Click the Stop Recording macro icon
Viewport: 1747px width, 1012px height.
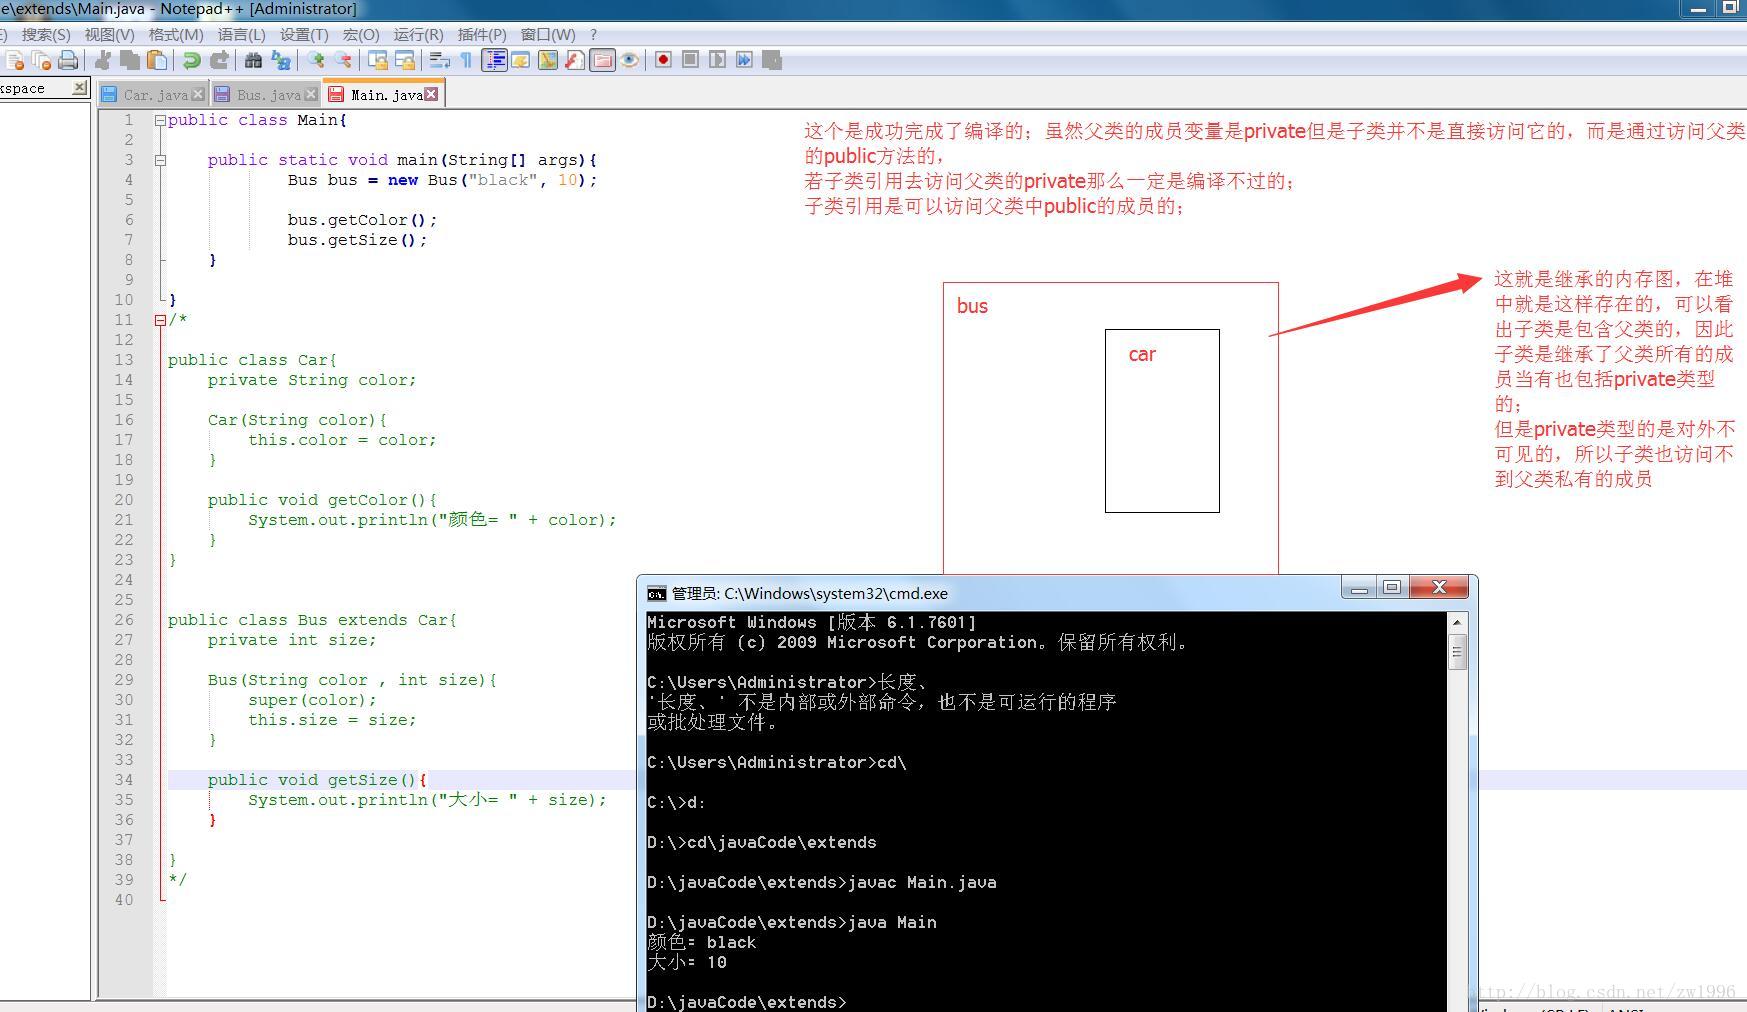tap(690, 60)
